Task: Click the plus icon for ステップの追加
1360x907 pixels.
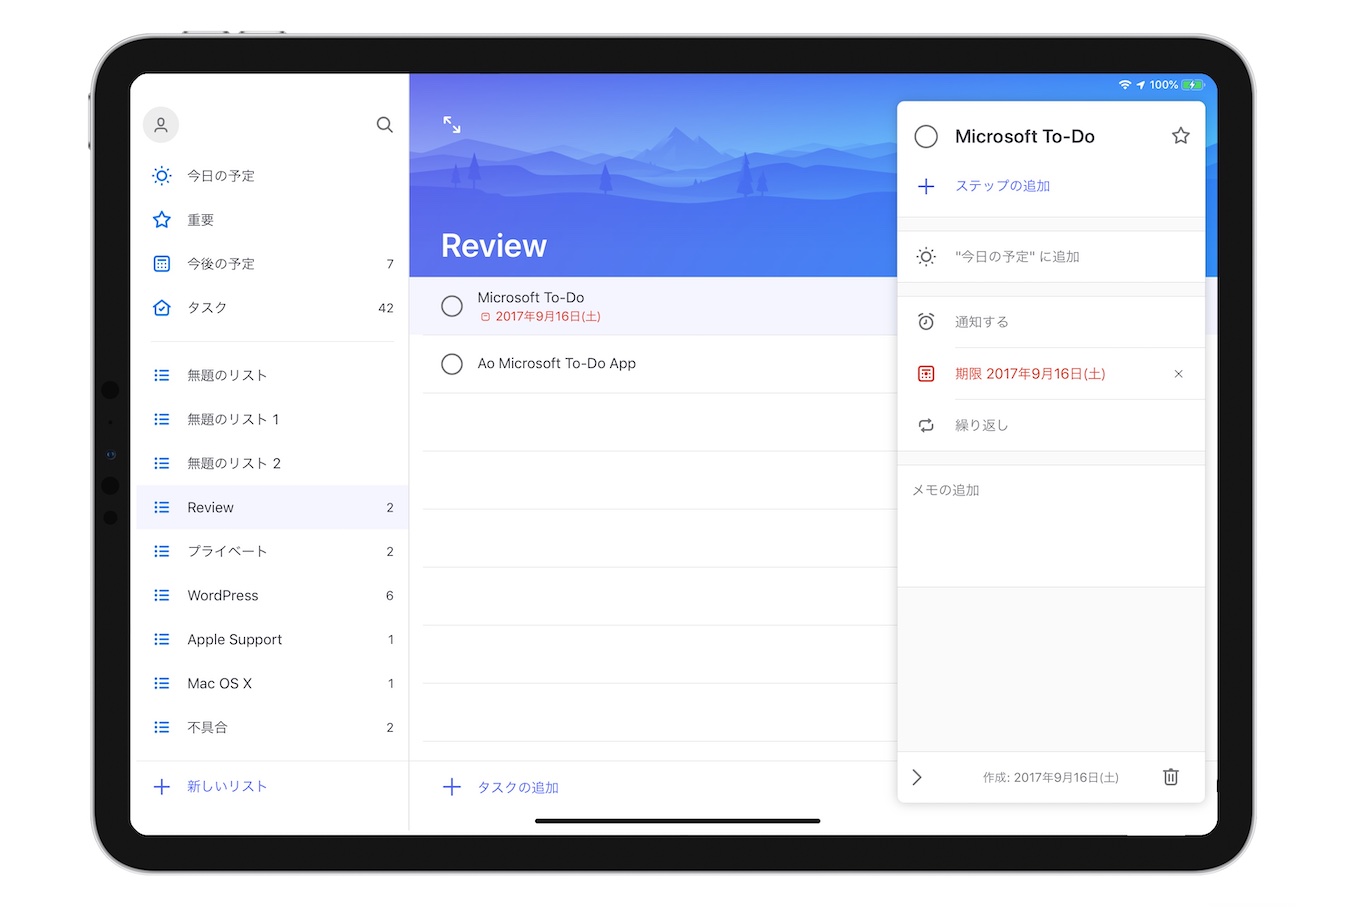Action: [x=926, y=186]
